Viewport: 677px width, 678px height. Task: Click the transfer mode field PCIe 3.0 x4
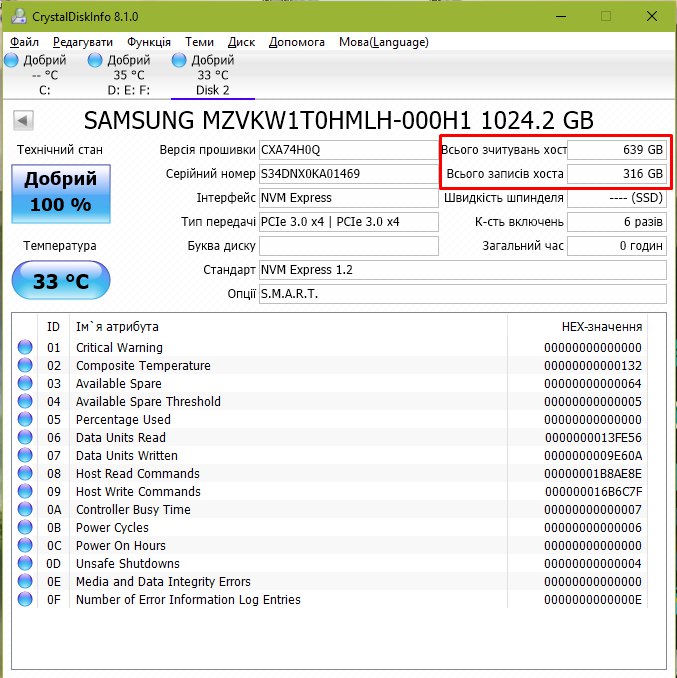(348, 222)
